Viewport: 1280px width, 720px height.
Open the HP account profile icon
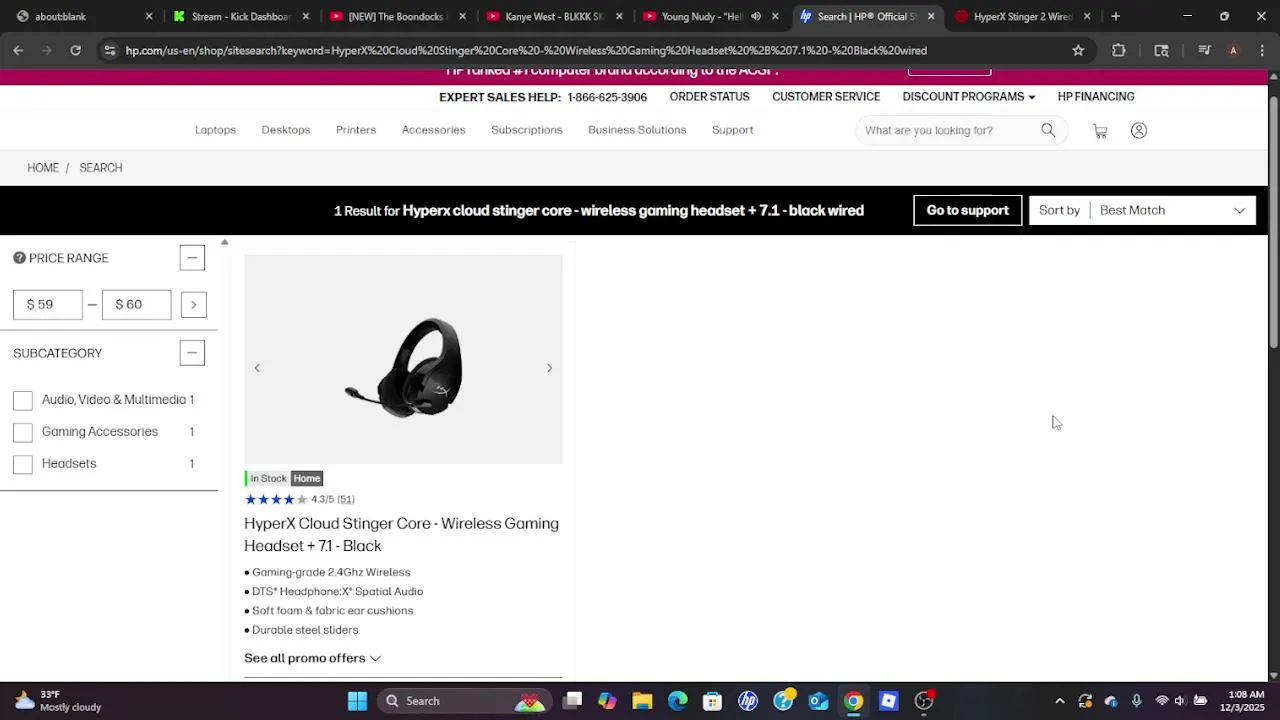[x=1139, y=131]
